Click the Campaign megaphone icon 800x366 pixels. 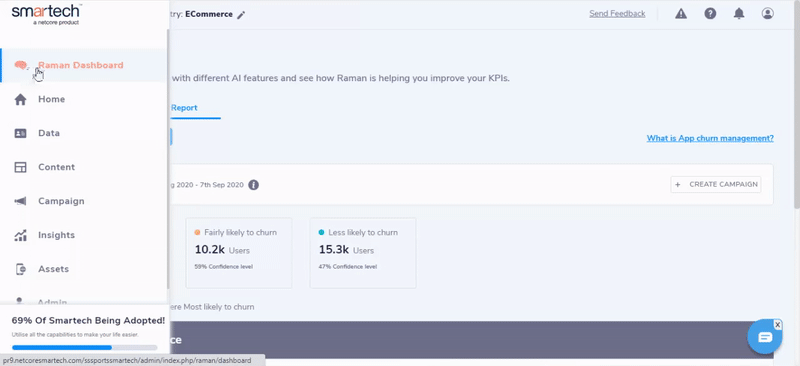point(20,201)
